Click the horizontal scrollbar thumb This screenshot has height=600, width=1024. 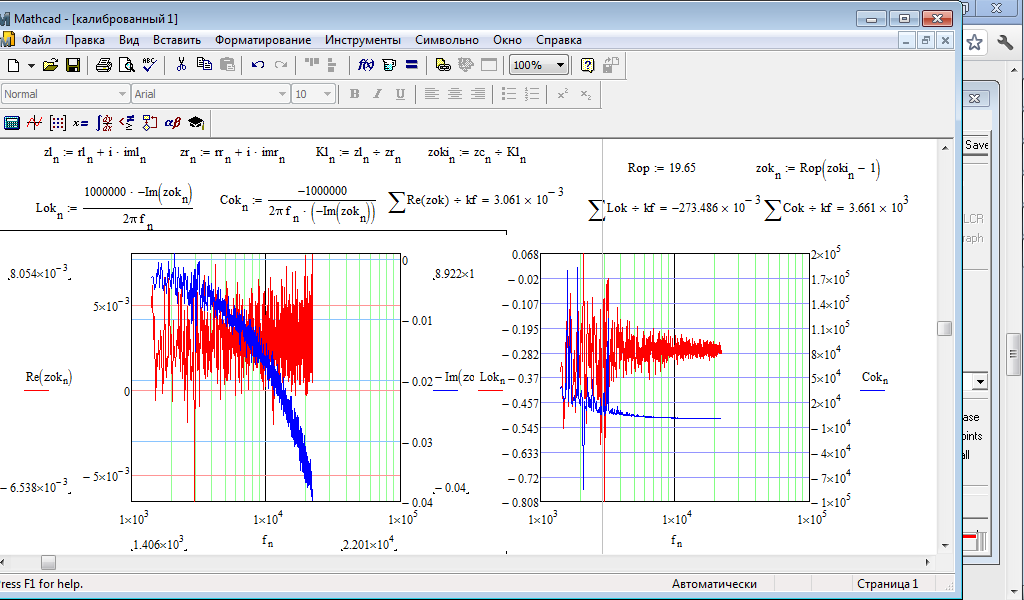48,562
